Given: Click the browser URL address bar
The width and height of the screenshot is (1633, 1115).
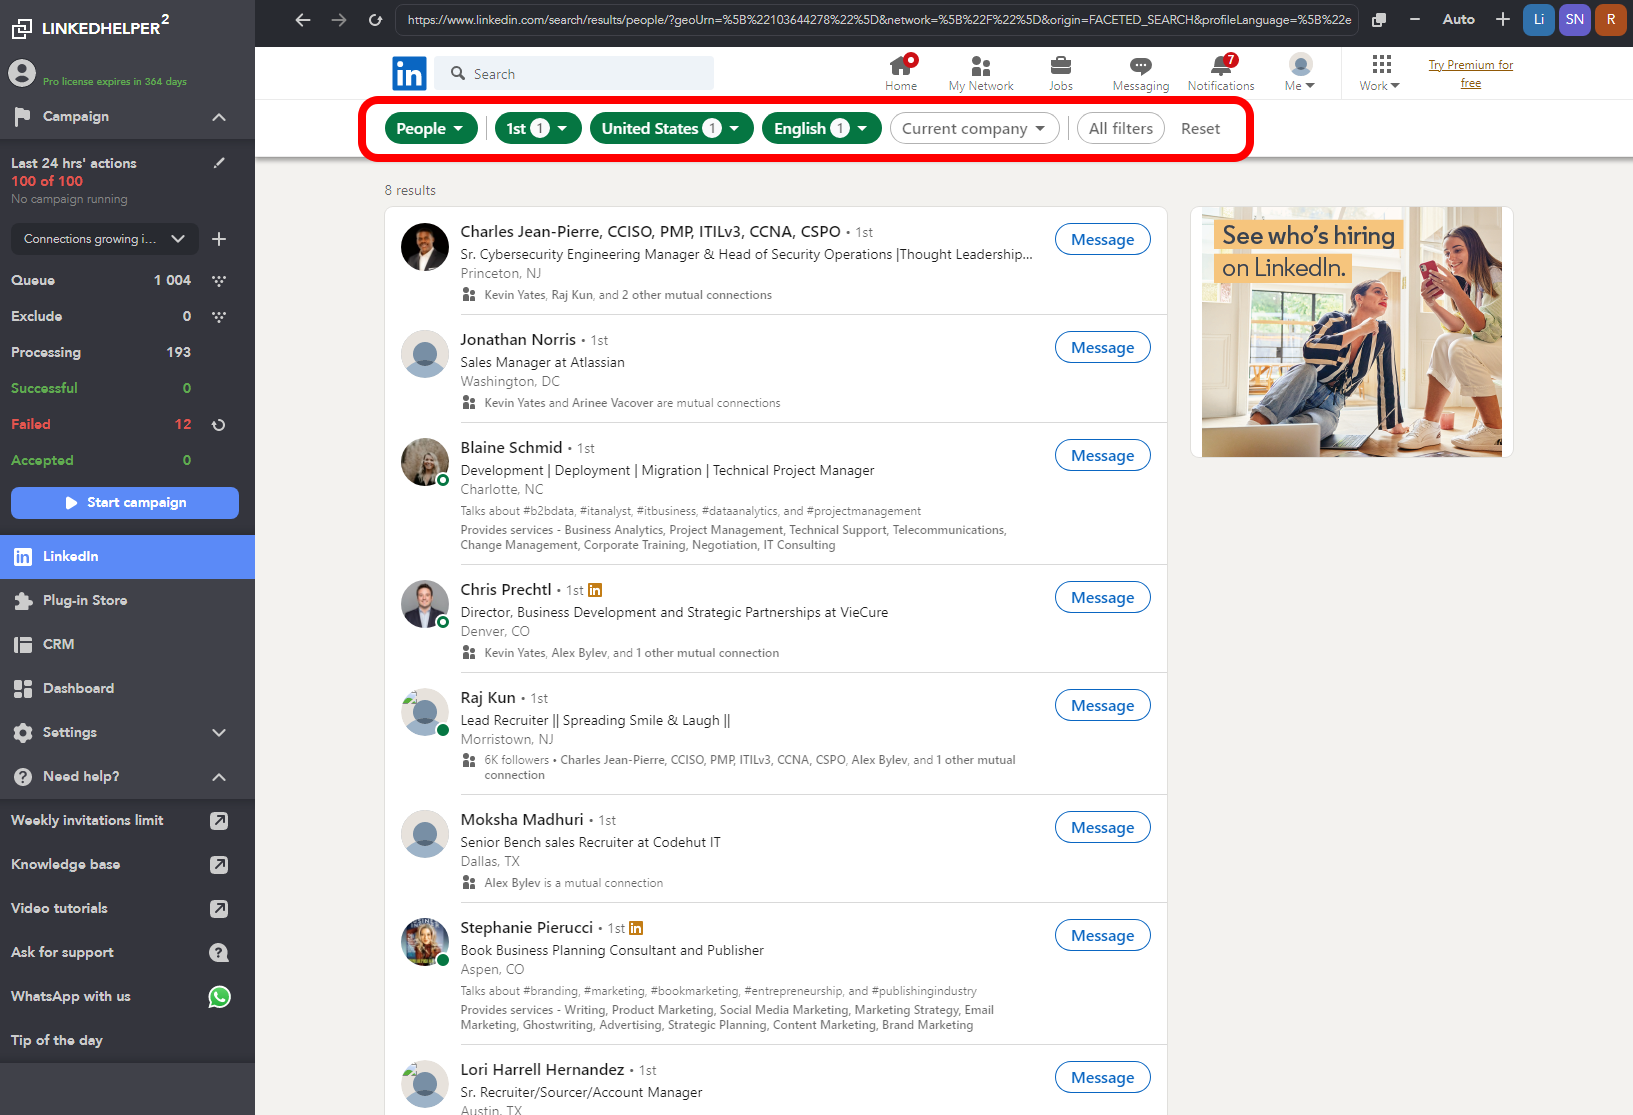Looking at the screenshot, I should click(877, 20).
